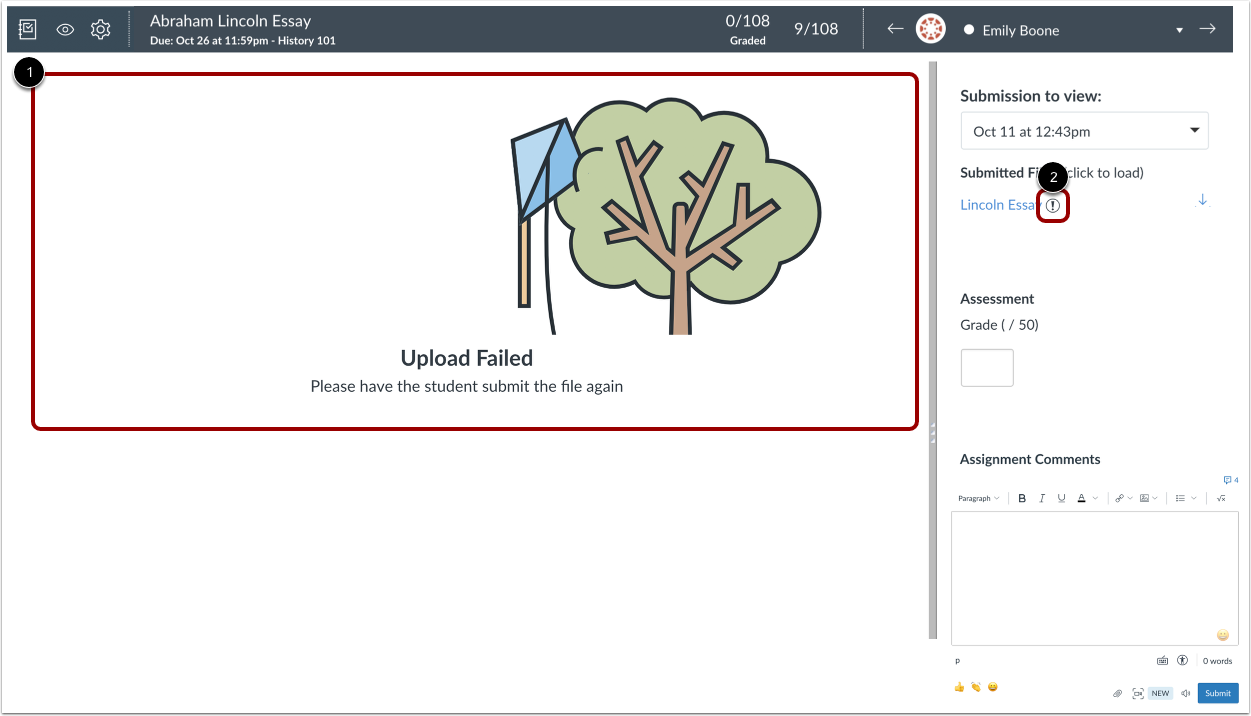Click the grade input box
The height and width of the screenshot is (716, 1251).
[x=987, y=368]
